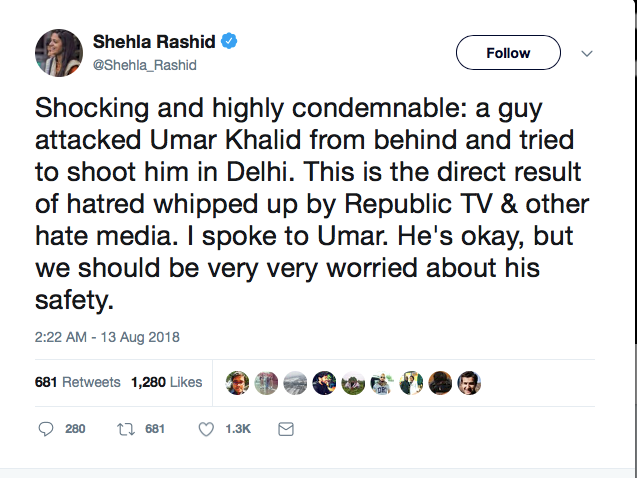The image size is (637, 478).
Task: Click the fourth liker avatar with beard
Action: point(324,383)
